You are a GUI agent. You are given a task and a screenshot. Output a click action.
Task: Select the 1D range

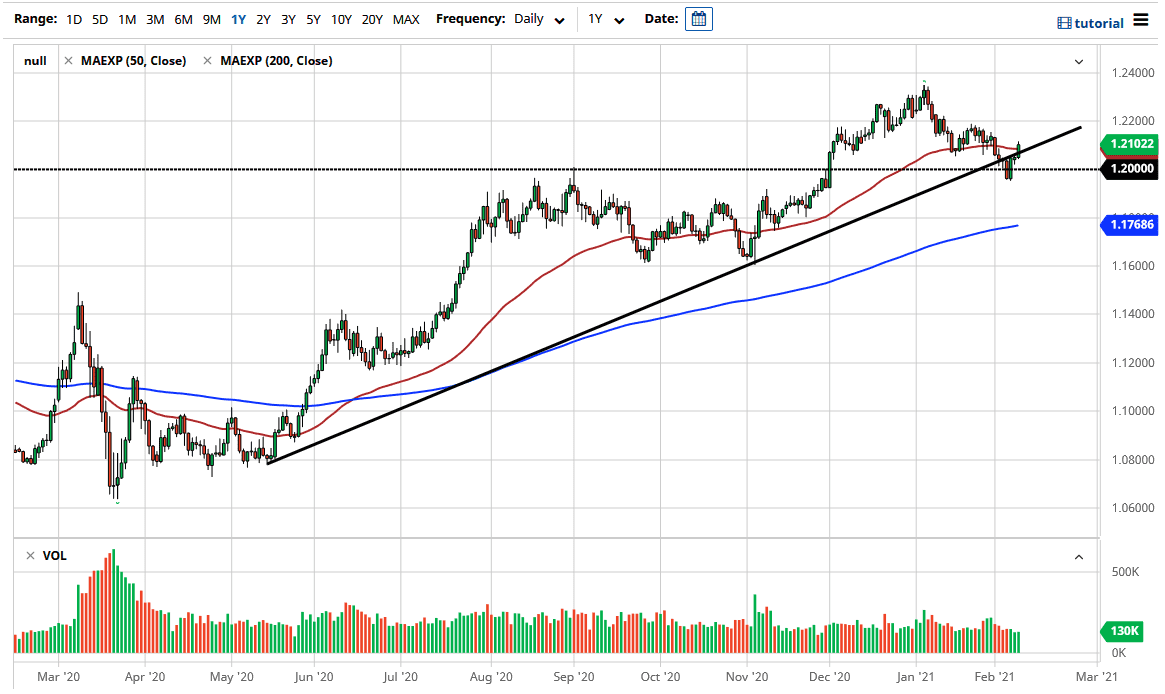pyautogui.click(x=74, y=19)
